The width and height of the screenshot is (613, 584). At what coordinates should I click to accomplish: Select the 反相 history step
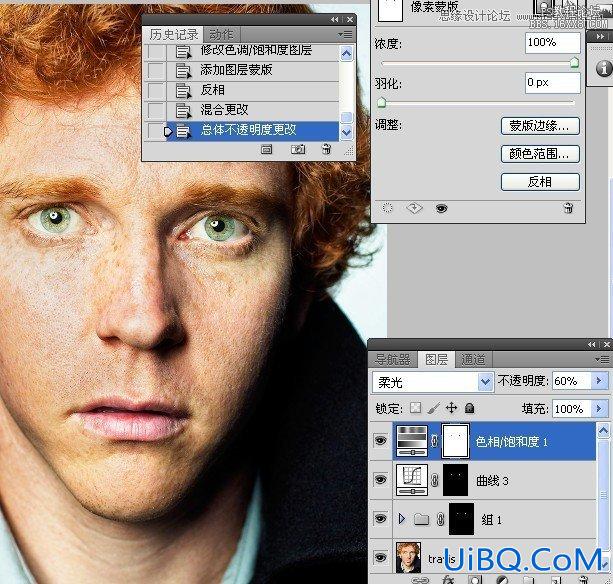pos(252,91)
